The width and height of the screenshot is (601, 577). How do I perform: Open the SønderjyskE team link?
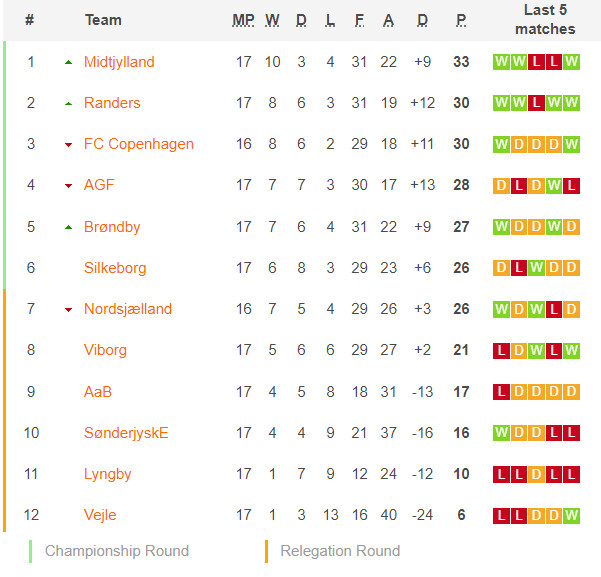click(126, 433)
